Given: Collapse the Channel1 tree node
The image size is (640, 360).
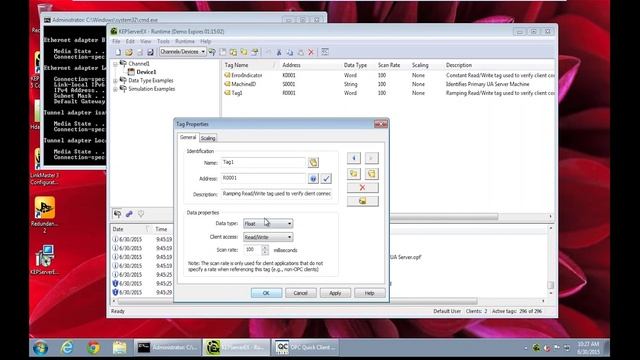Looking at the screenshot, I should click(x=116, y=64).
